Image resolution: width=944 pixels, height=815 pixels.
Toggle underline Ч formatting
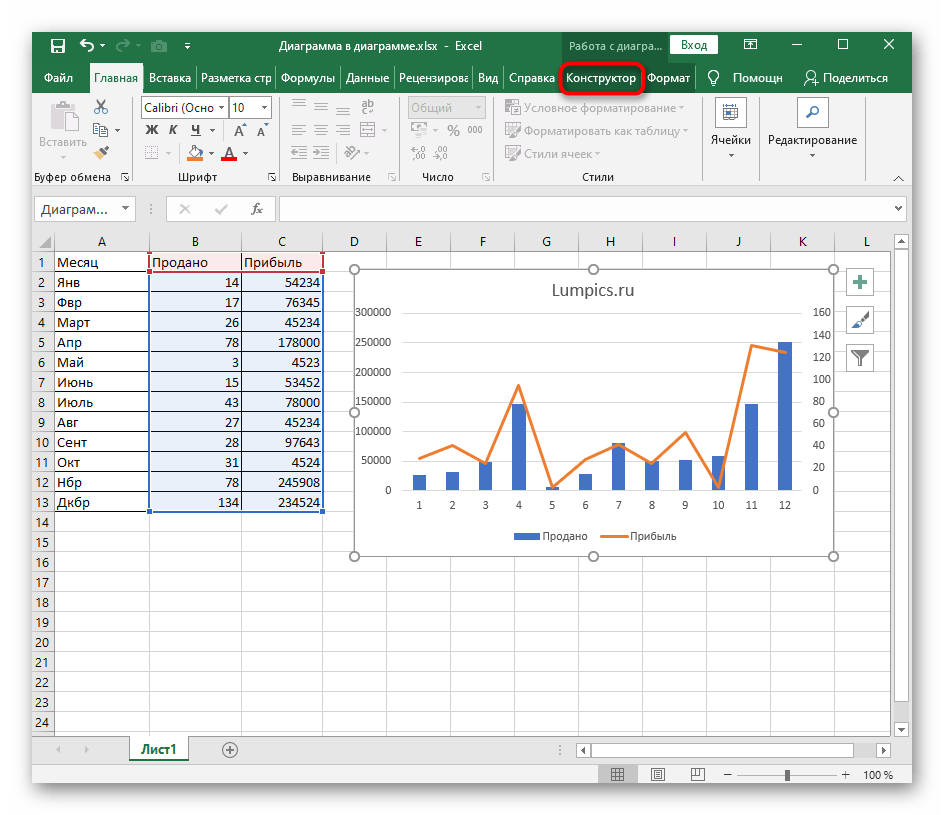pos(196,130)
